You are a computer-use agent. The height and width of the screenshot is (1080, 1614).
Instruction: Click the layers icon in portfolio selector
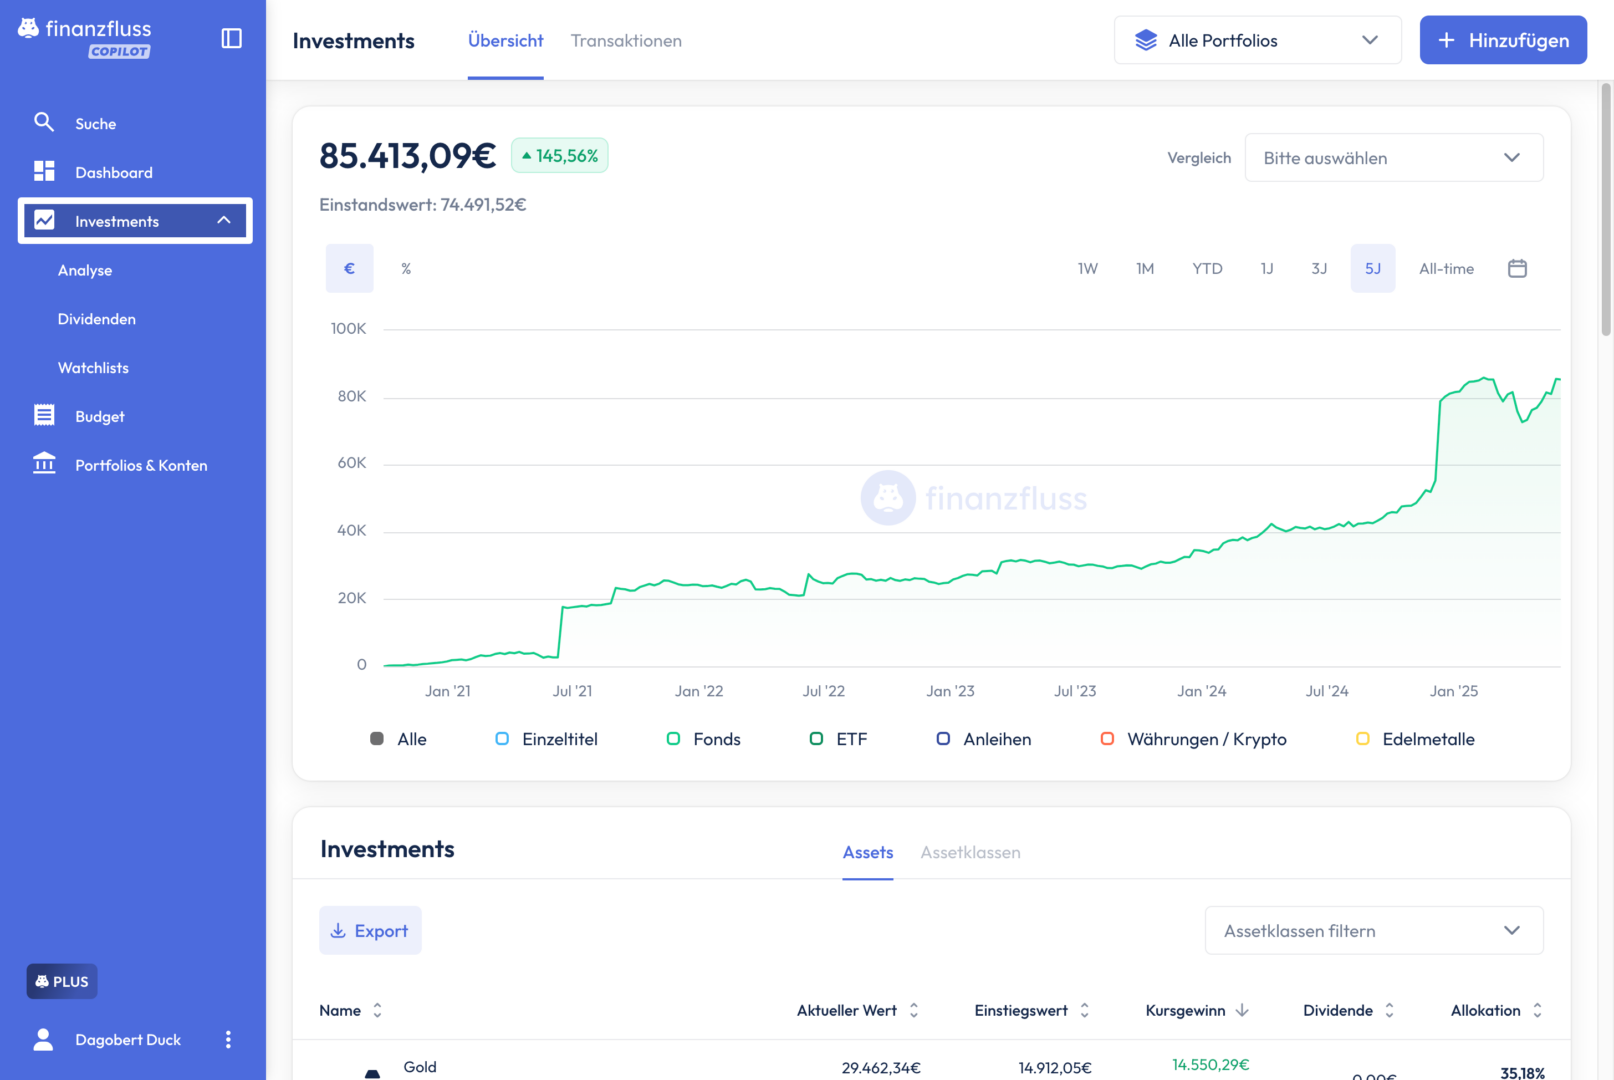pos(1146,40)
